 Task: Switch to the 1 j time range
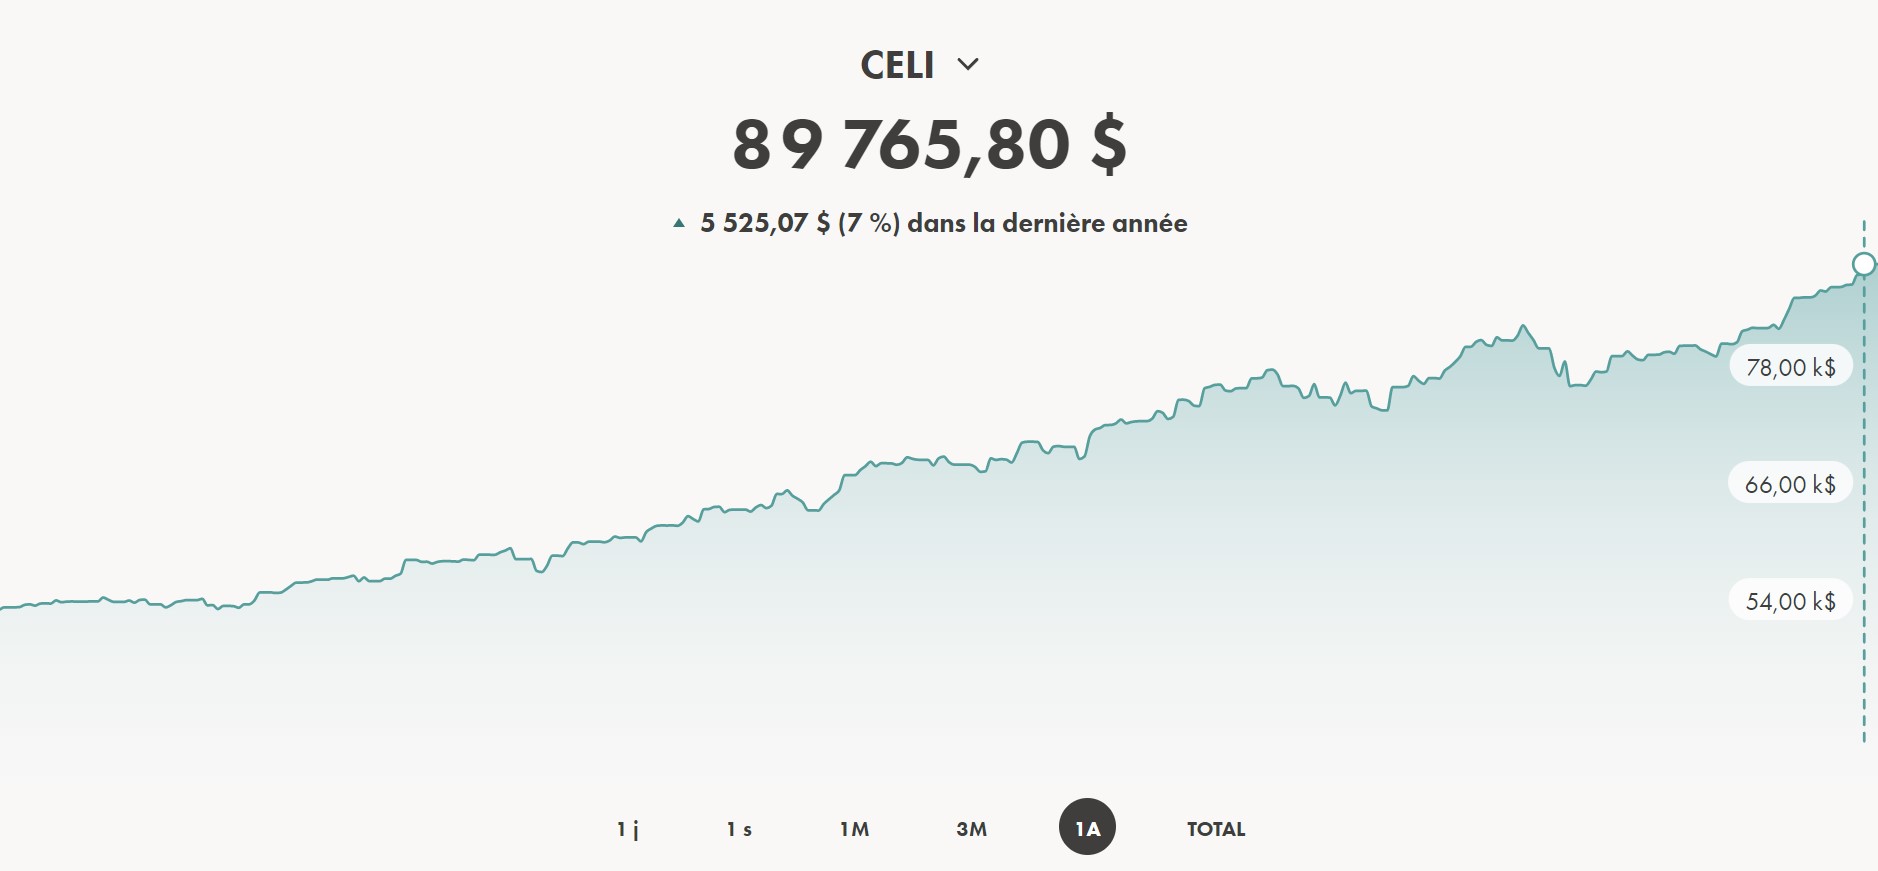(x=630, y=829)
